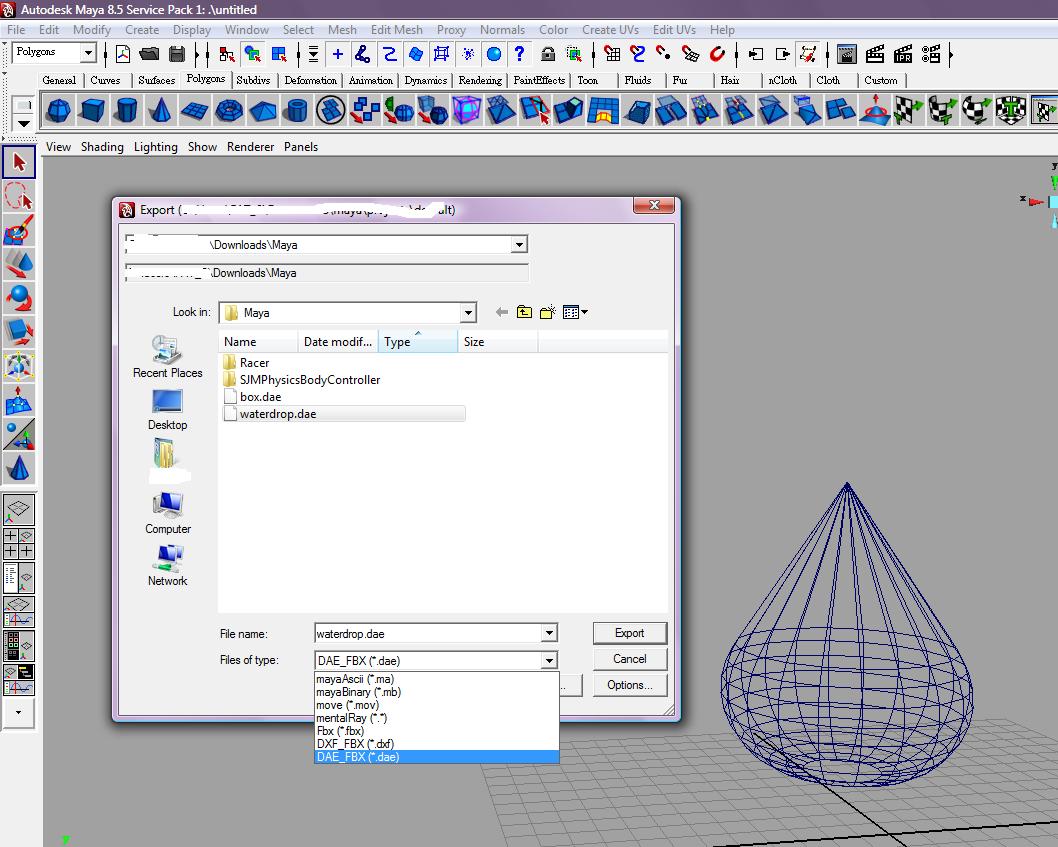Toggle the lock current selection icon

[x=548, y=54]
